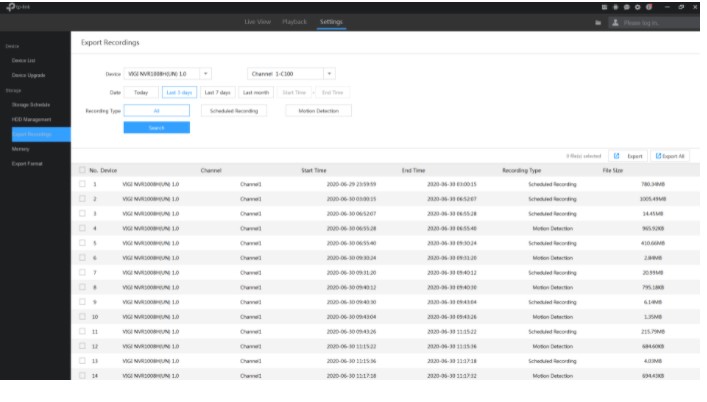Open HDD Management in sidebar

32,119
